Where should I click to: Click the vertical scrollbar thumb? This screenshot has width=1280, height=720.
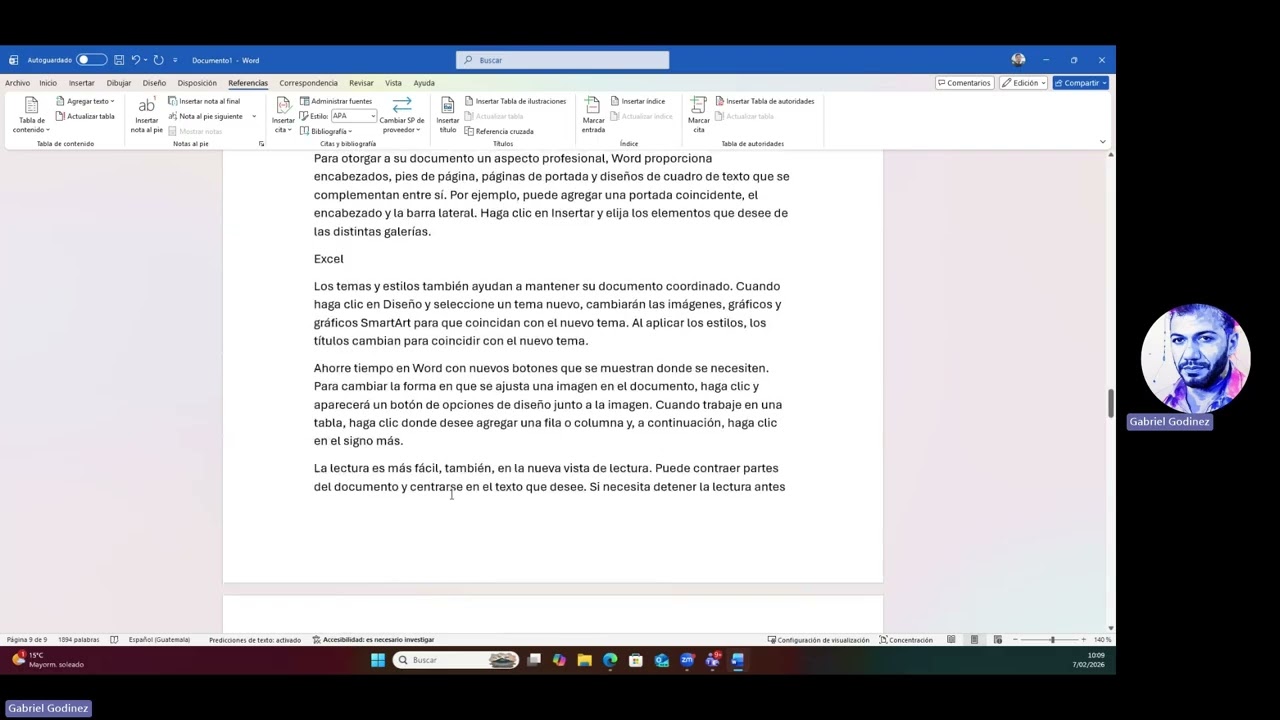[1110, 404]
